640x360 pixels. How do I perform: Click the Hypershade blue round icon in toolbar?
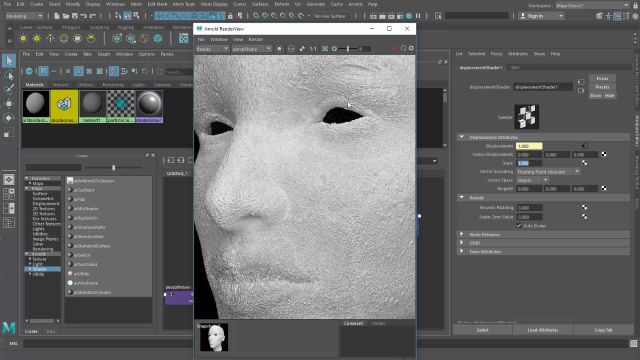coord(29,71)
